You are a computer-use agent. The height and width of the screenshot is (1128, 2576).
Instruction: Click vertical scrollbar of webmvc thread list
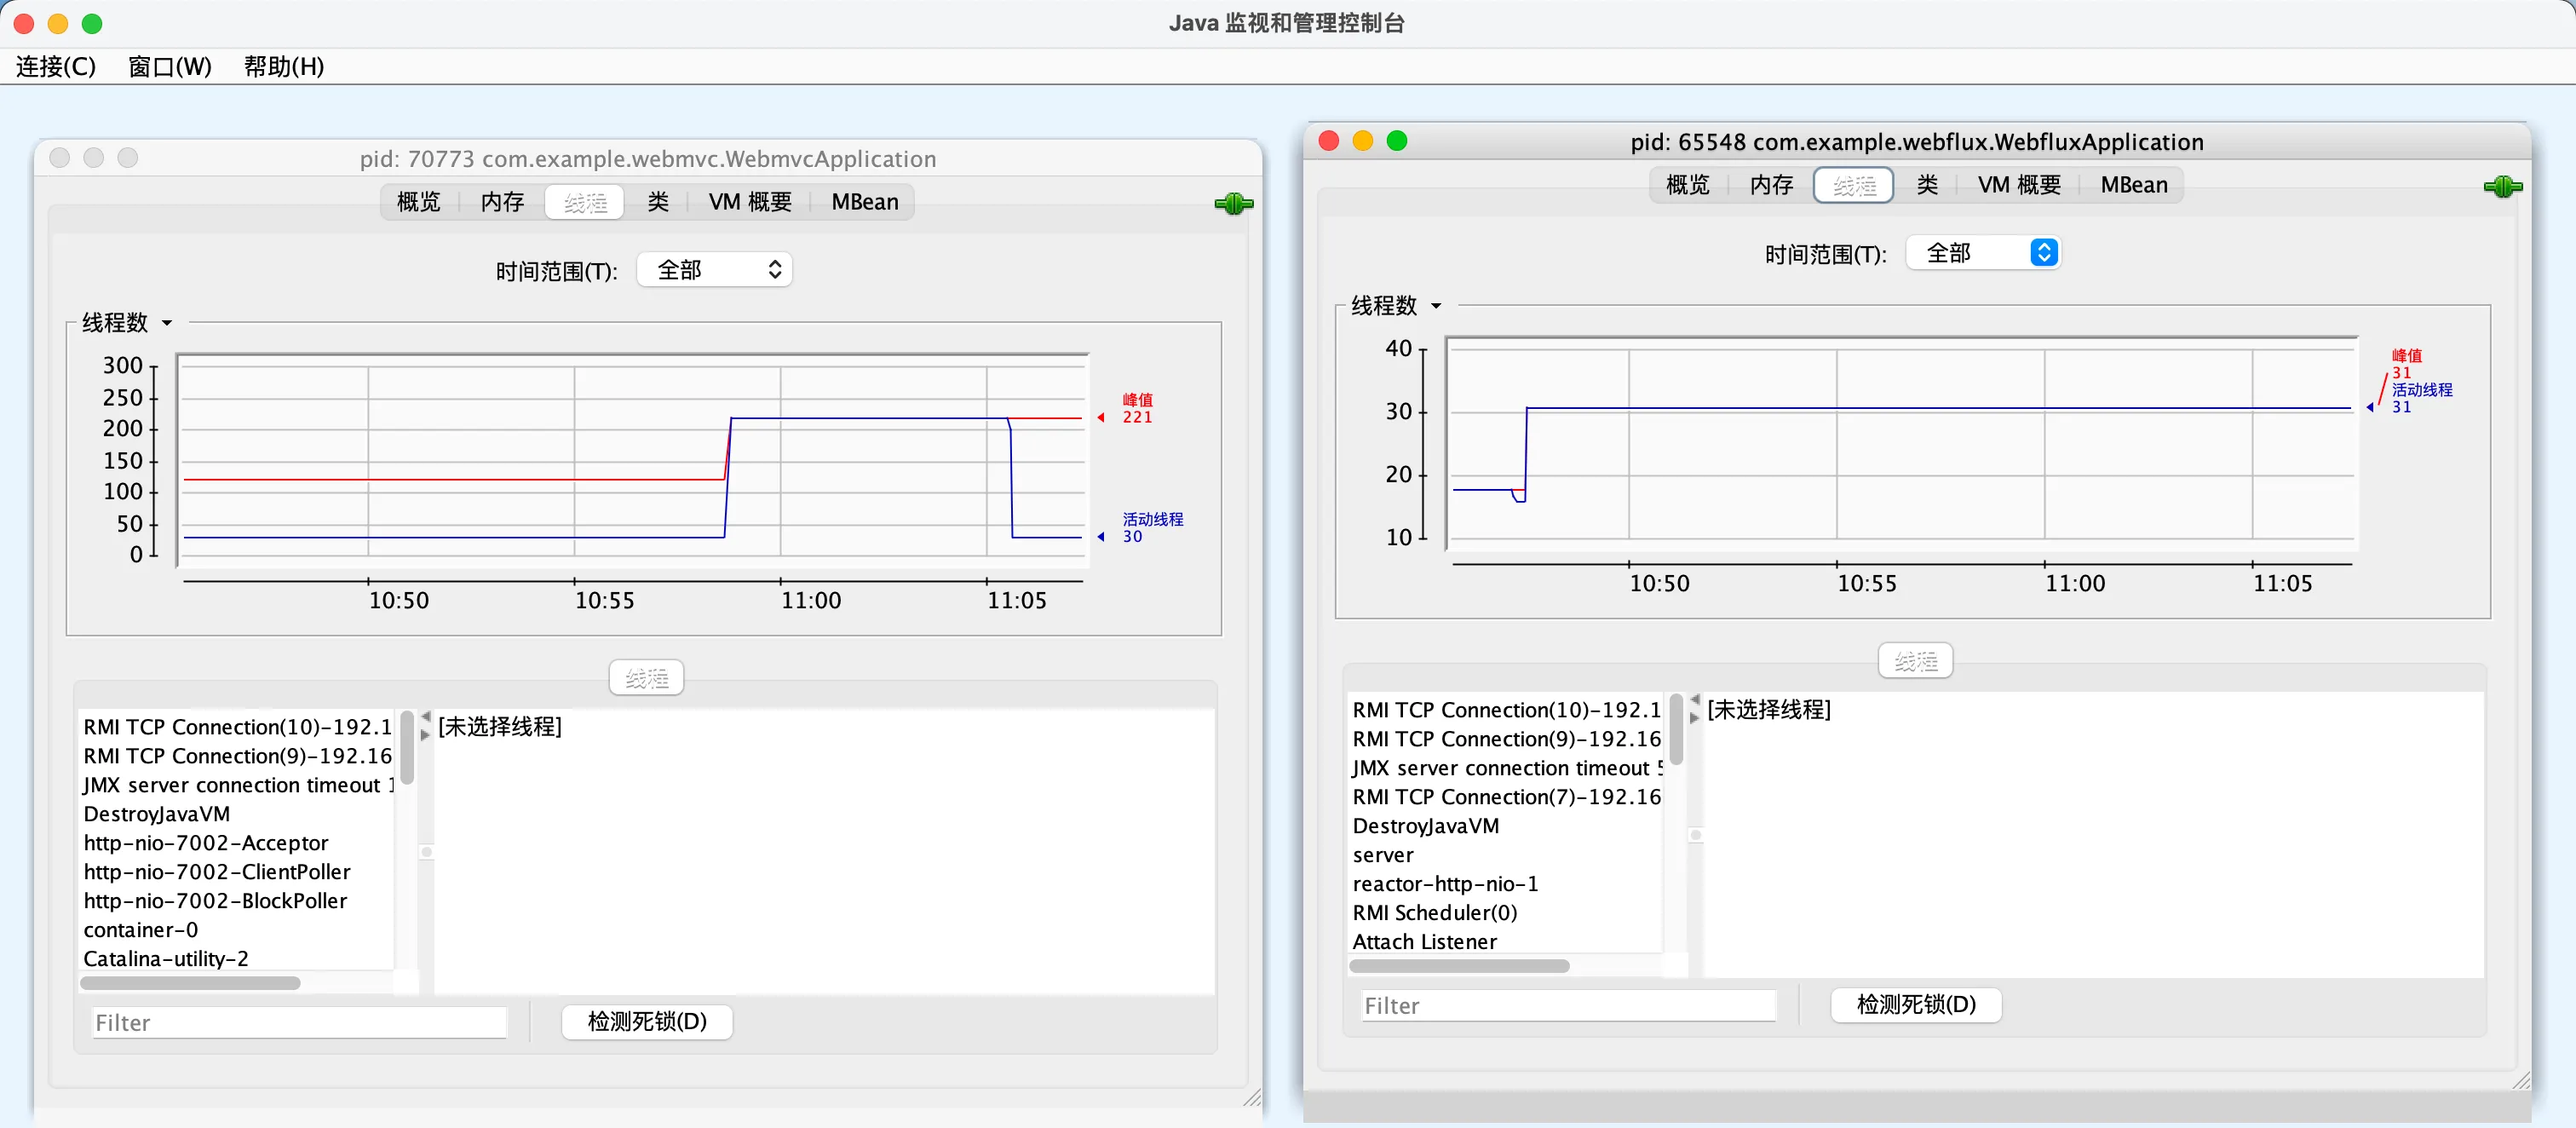click(x=407, y=748)
